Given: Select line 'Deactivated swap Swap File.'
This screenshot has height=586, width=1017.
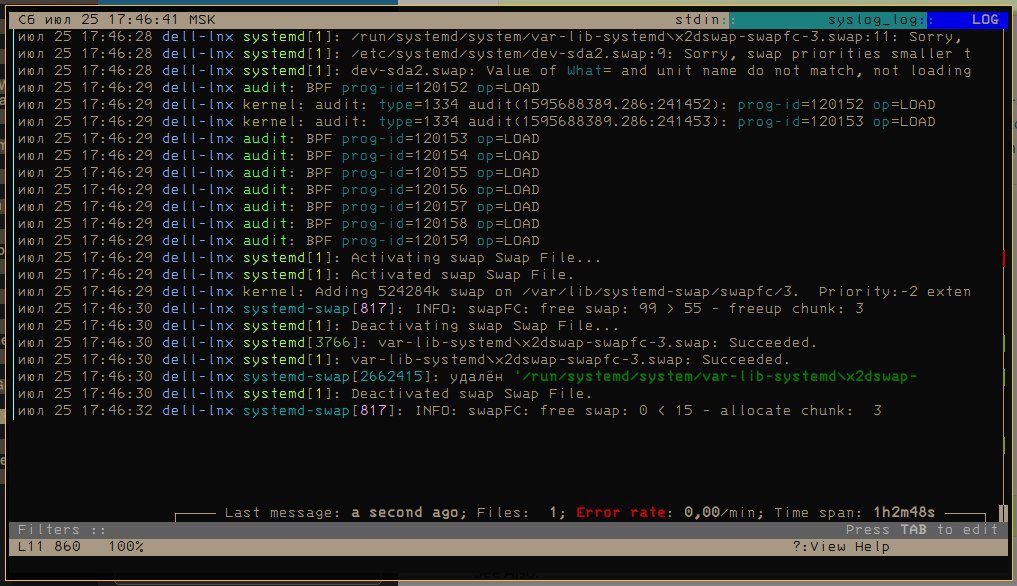Looking at the screenshot, I should pos(305,393).
